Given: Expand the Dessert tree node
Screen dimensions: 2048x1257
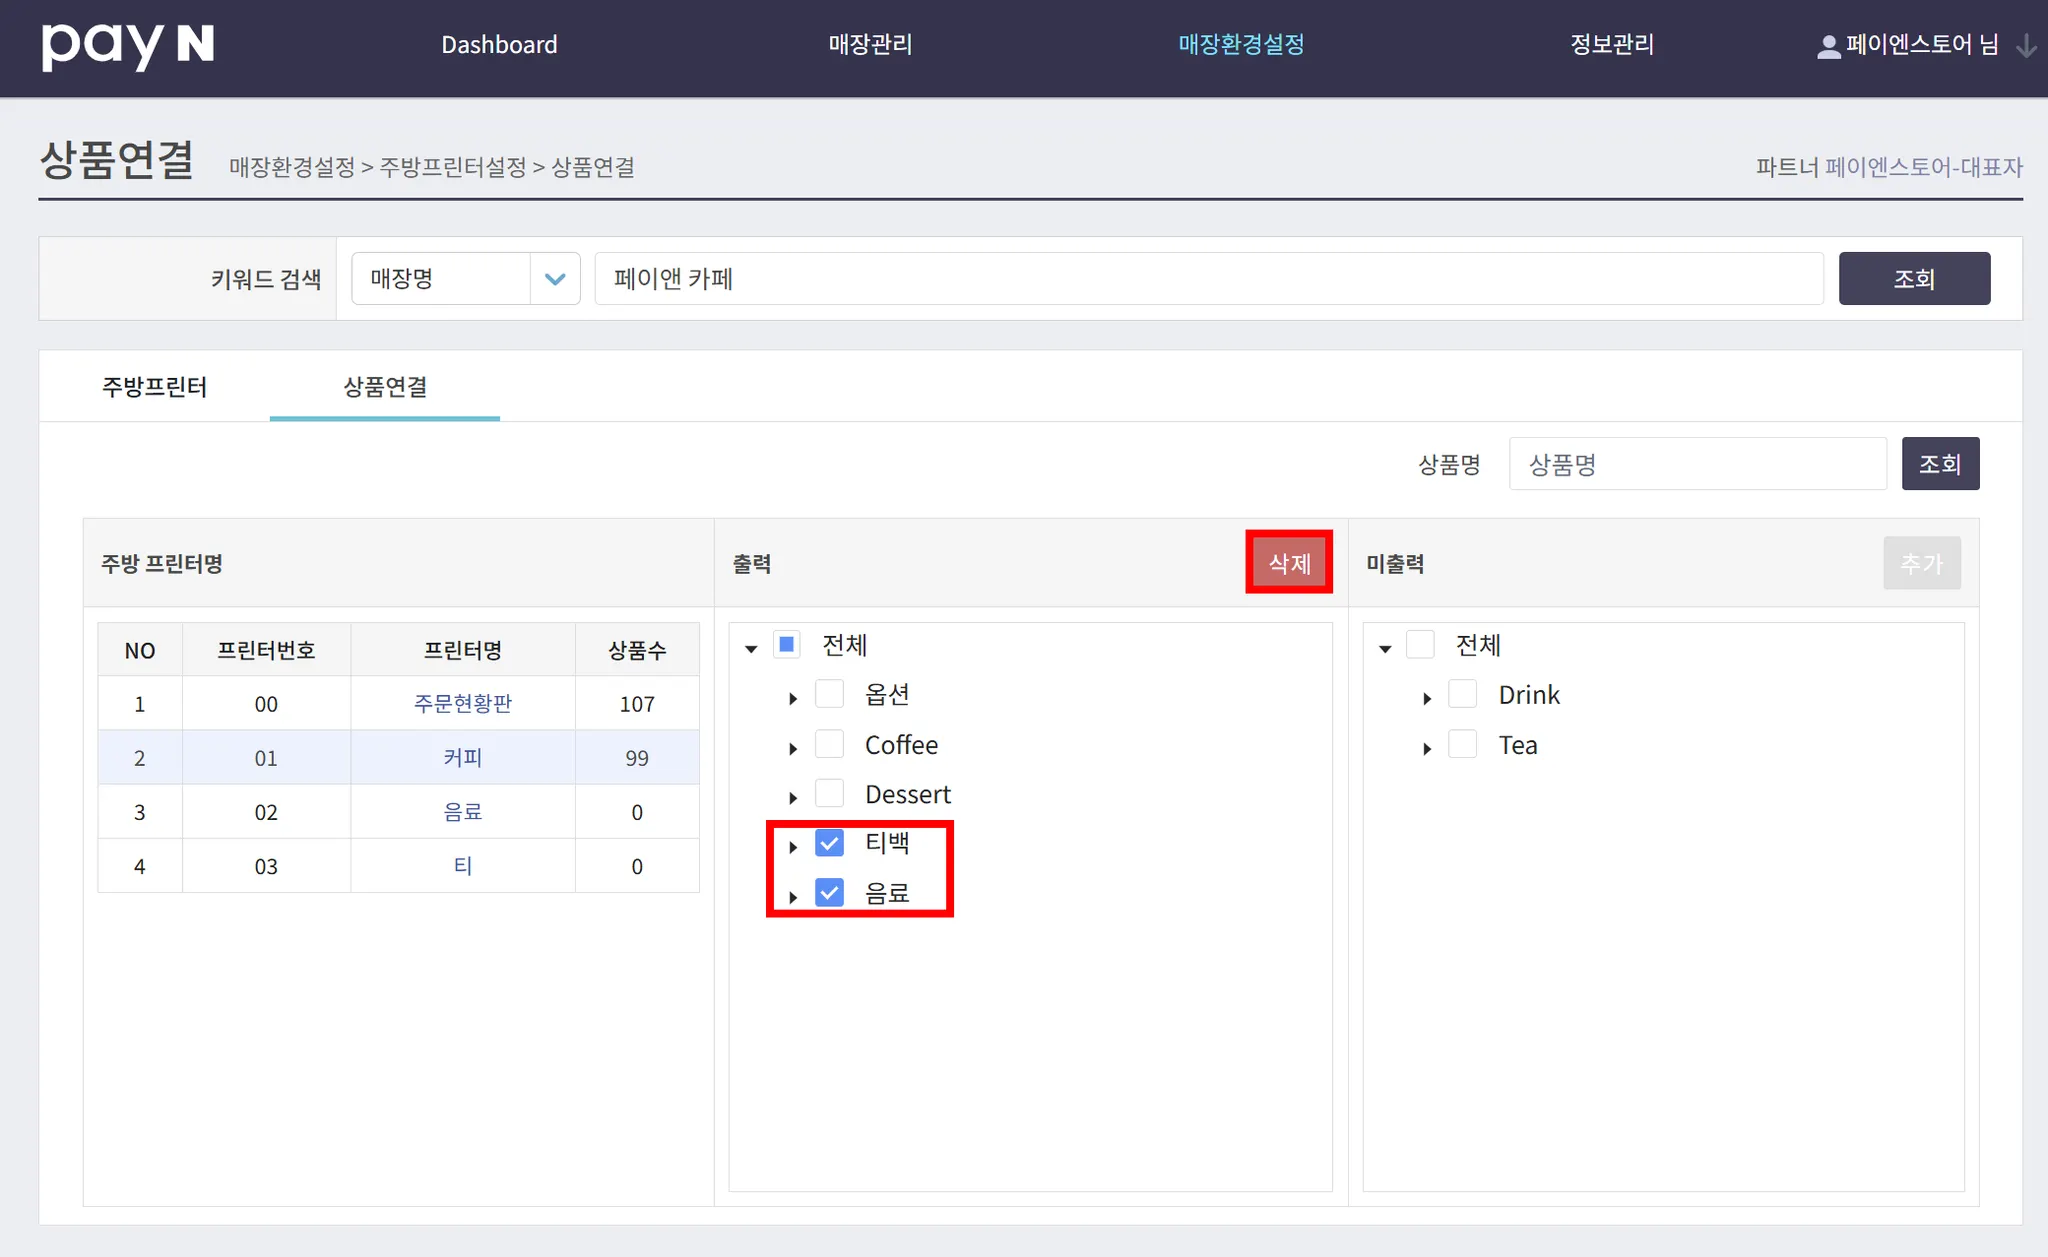Looking at the screenshot, I should 793,797.
